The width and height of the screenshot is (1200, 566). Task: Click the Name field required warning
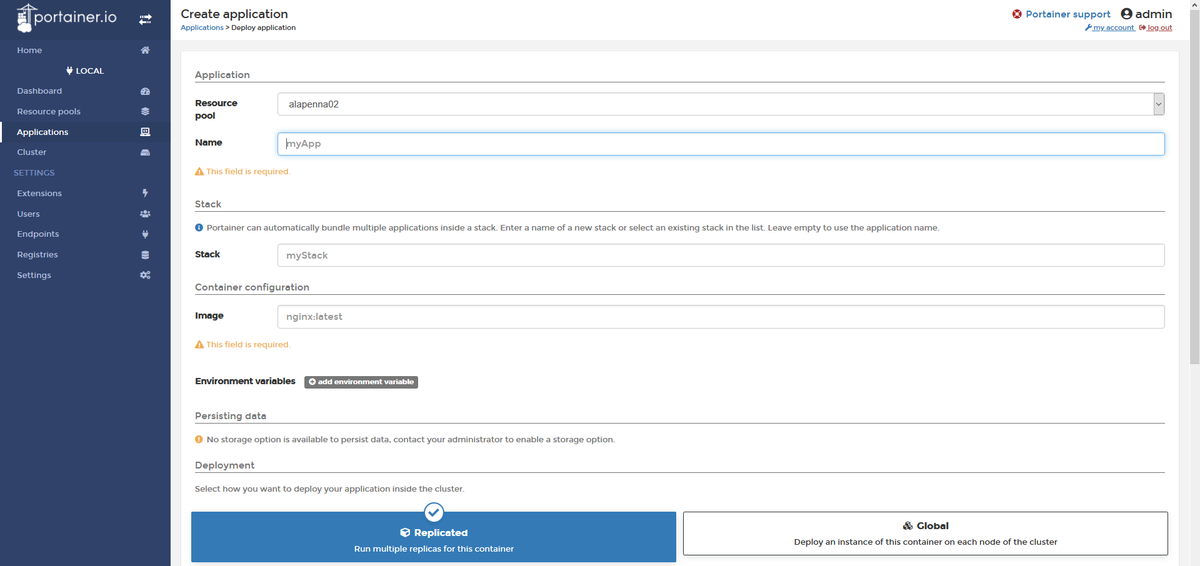243,172
